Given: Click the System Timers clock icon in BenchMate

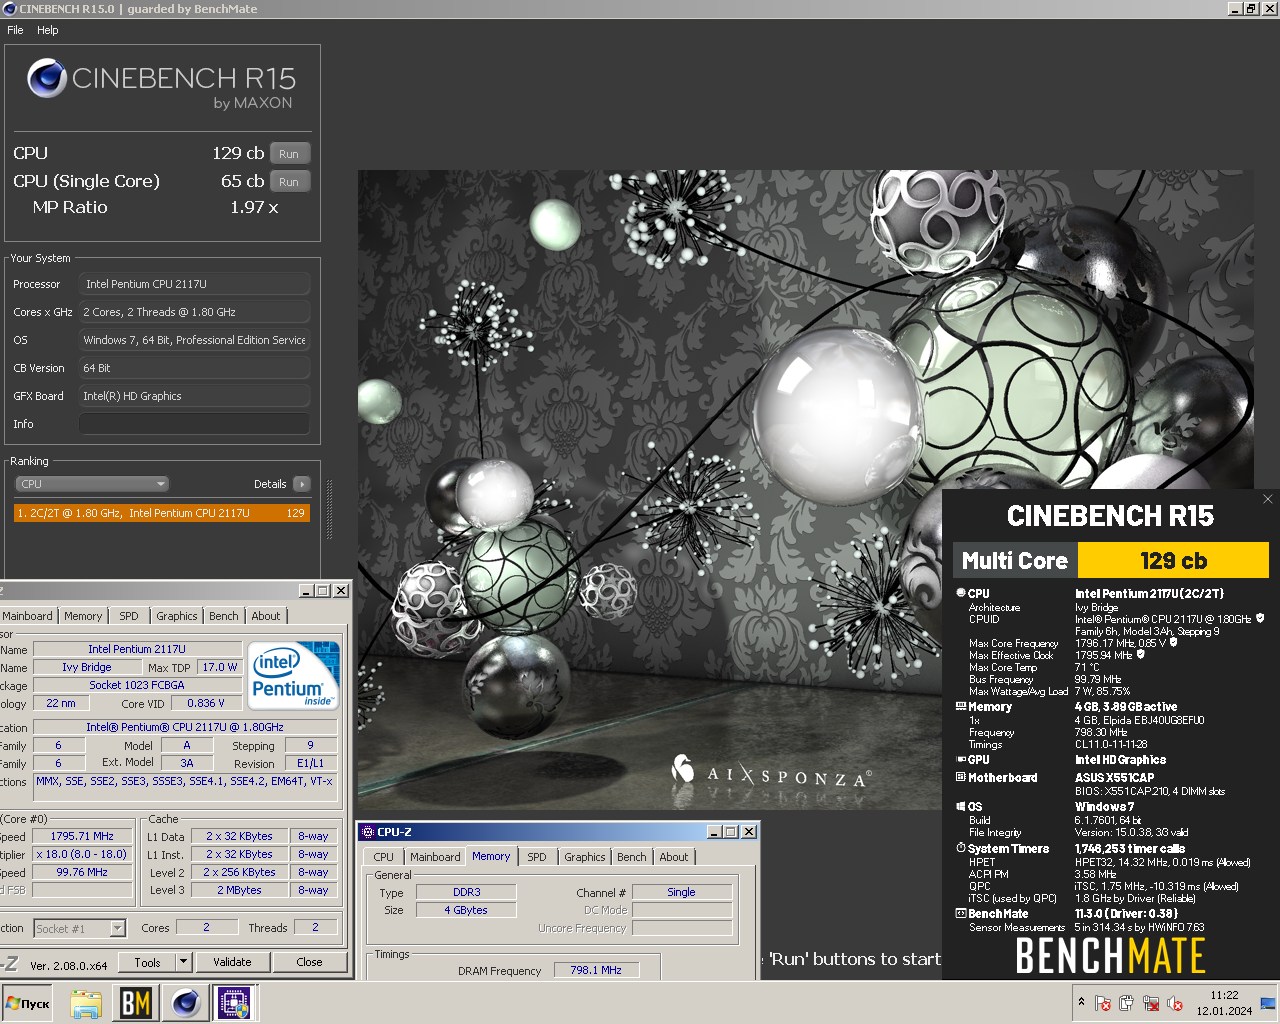Looking at the screenshot, I should [961, 848].
